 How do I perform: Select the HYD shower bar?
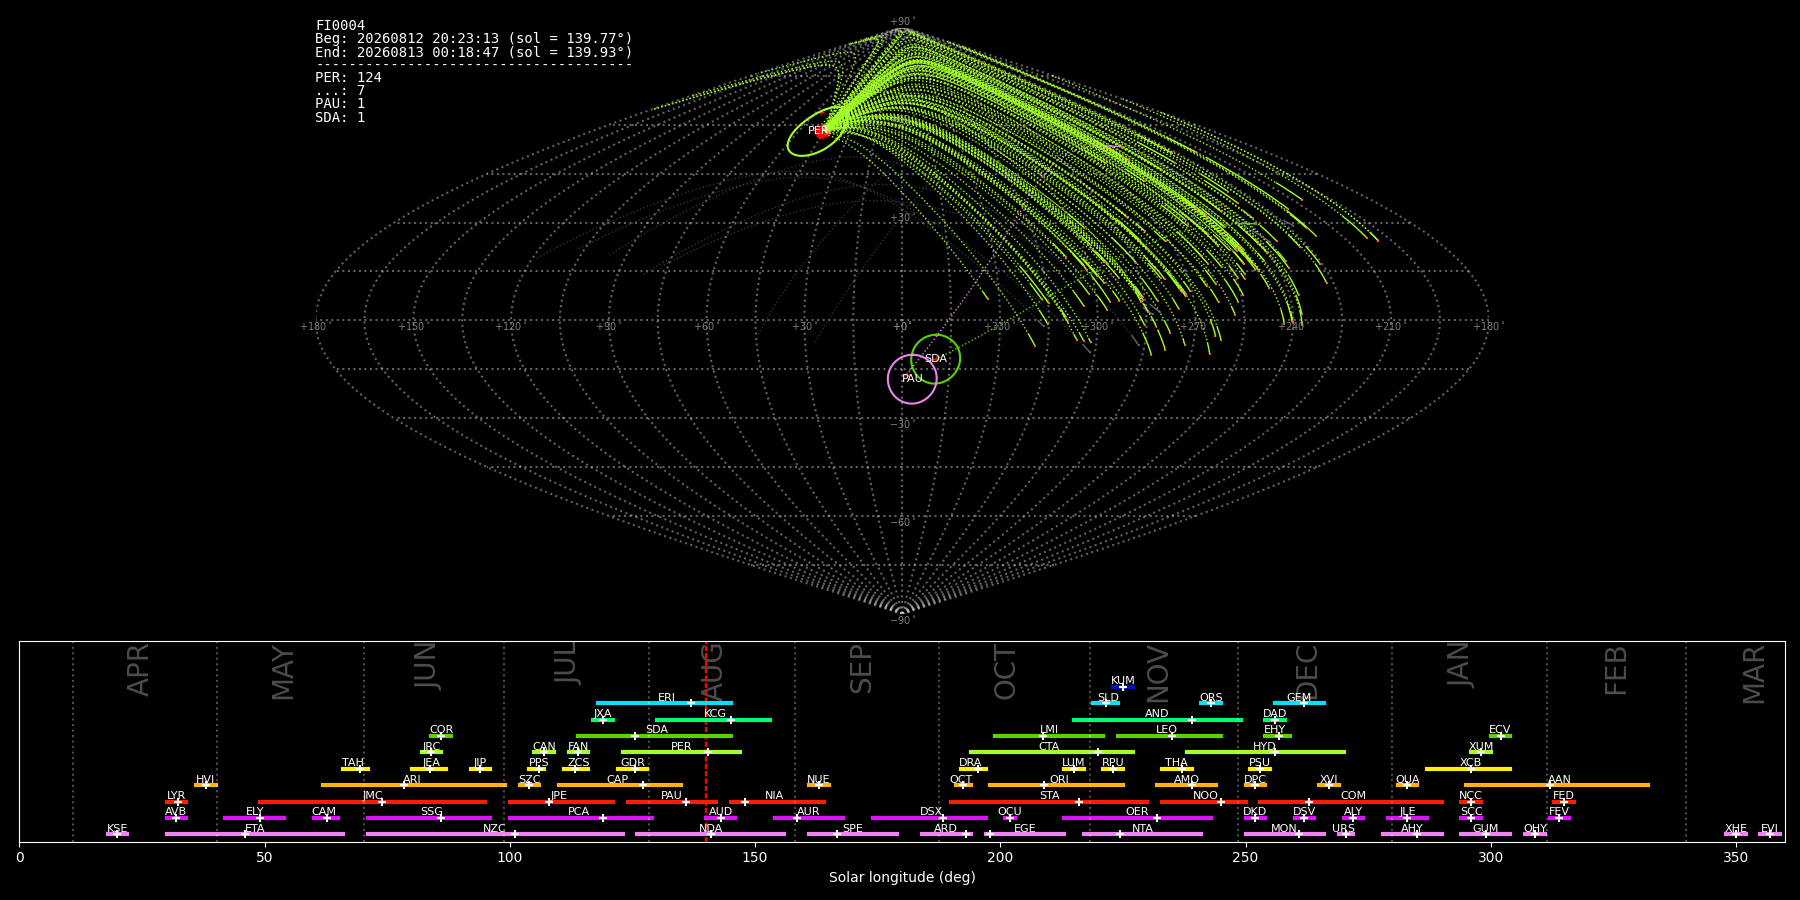tap(1265, 752)
